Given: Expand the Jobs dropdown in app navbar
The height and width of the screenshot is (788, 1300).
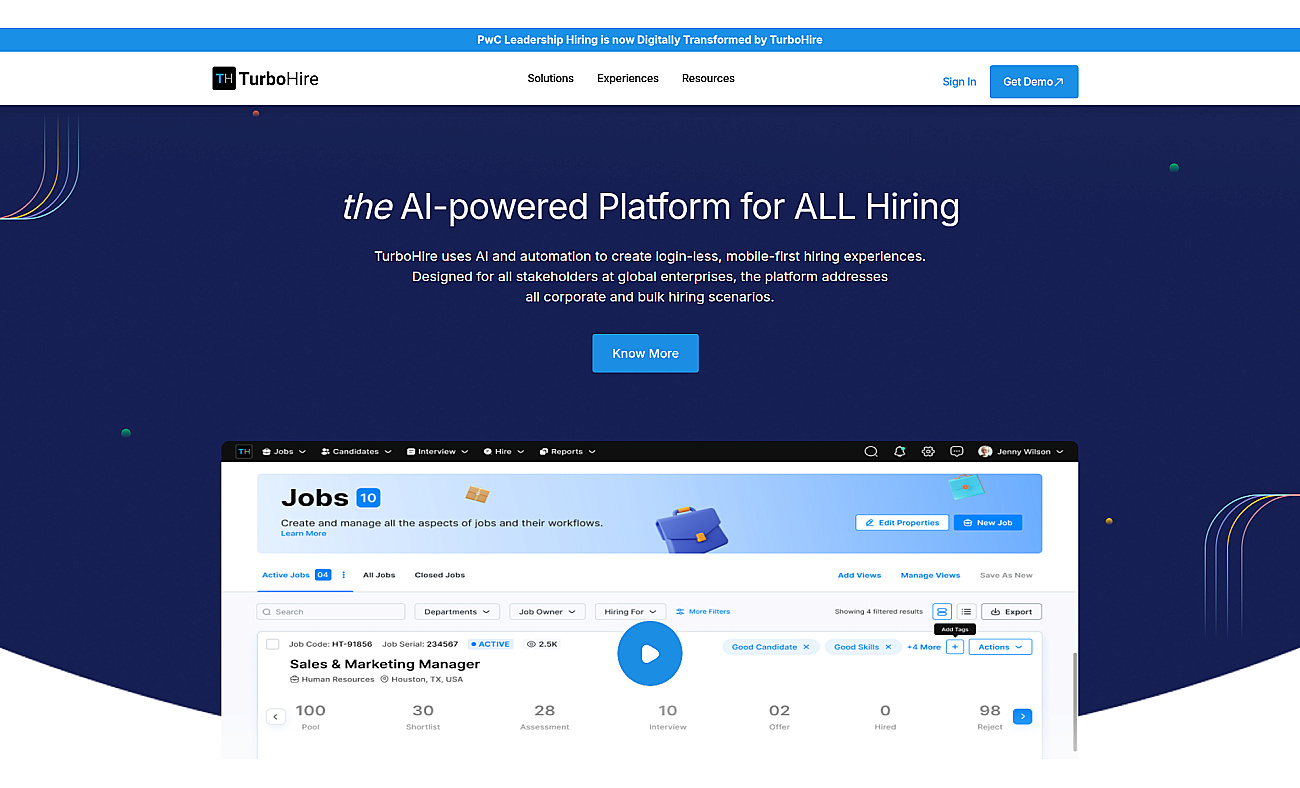Looking at the screenshot, I should (x=284, y=451).
